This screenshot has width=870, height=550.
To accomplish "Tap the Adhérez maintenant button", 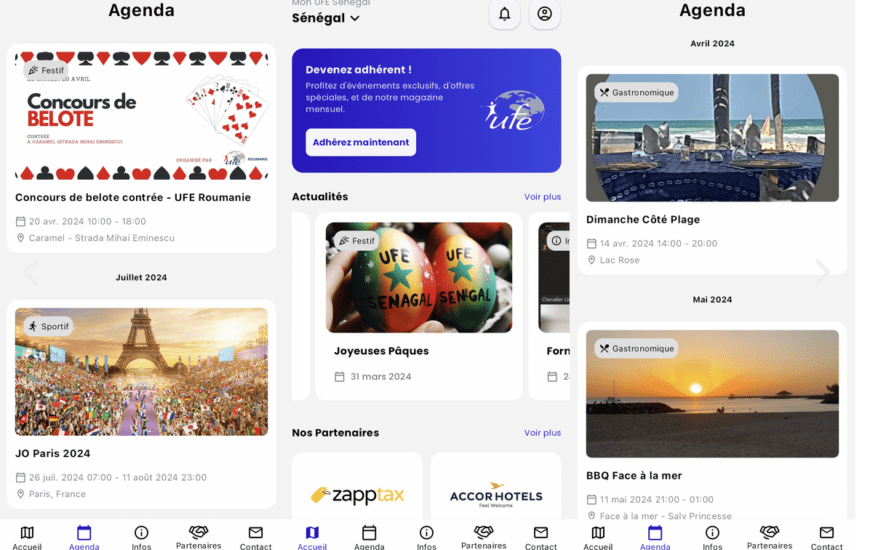I will point(361,143).
